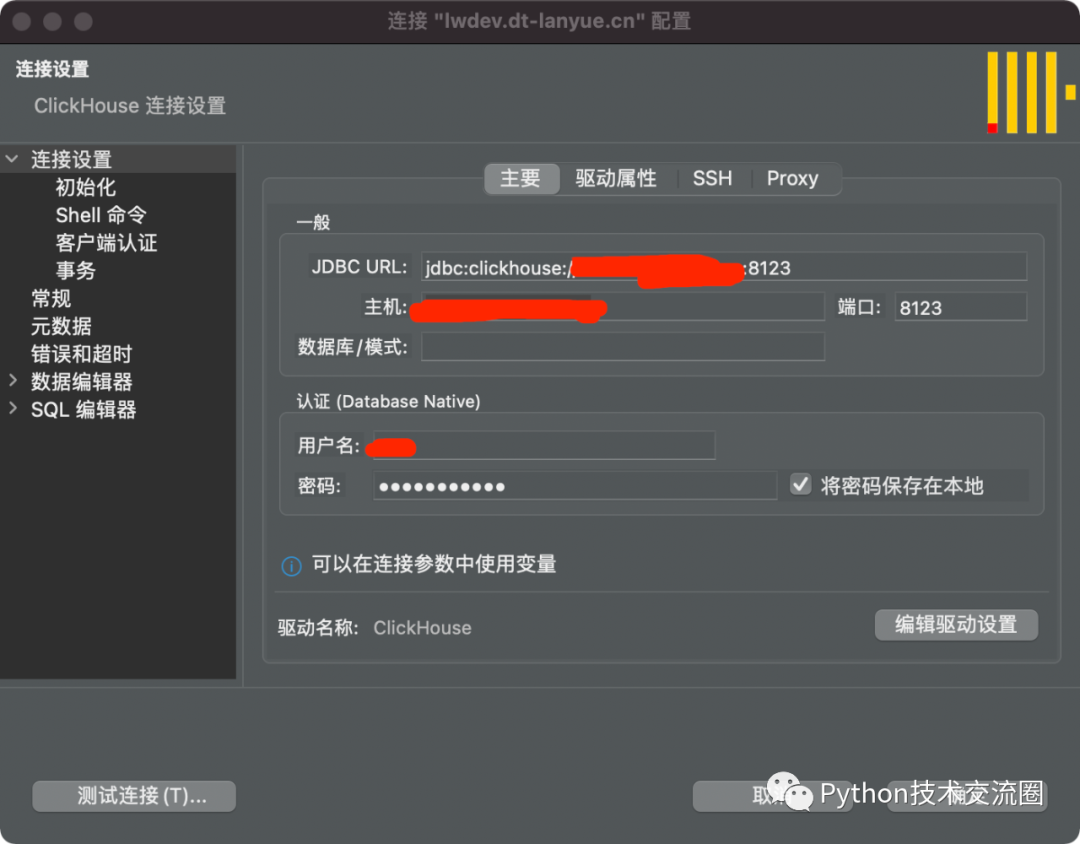This screenshot has height=844, width=1080.
Task: Click the 测试连接 (T)... button
Action: [x=134, y=796]
